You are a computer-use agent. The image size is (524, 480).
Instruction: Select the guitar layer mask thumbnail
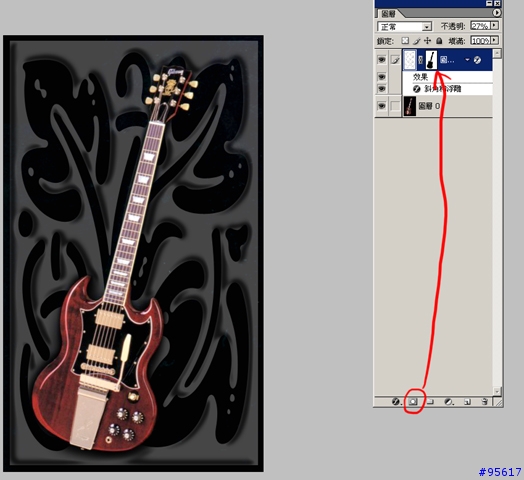431,60
